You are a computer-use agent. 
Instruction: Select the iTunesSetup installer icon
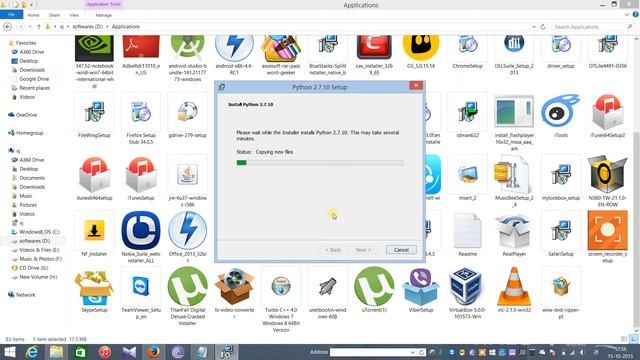[141, 175]
